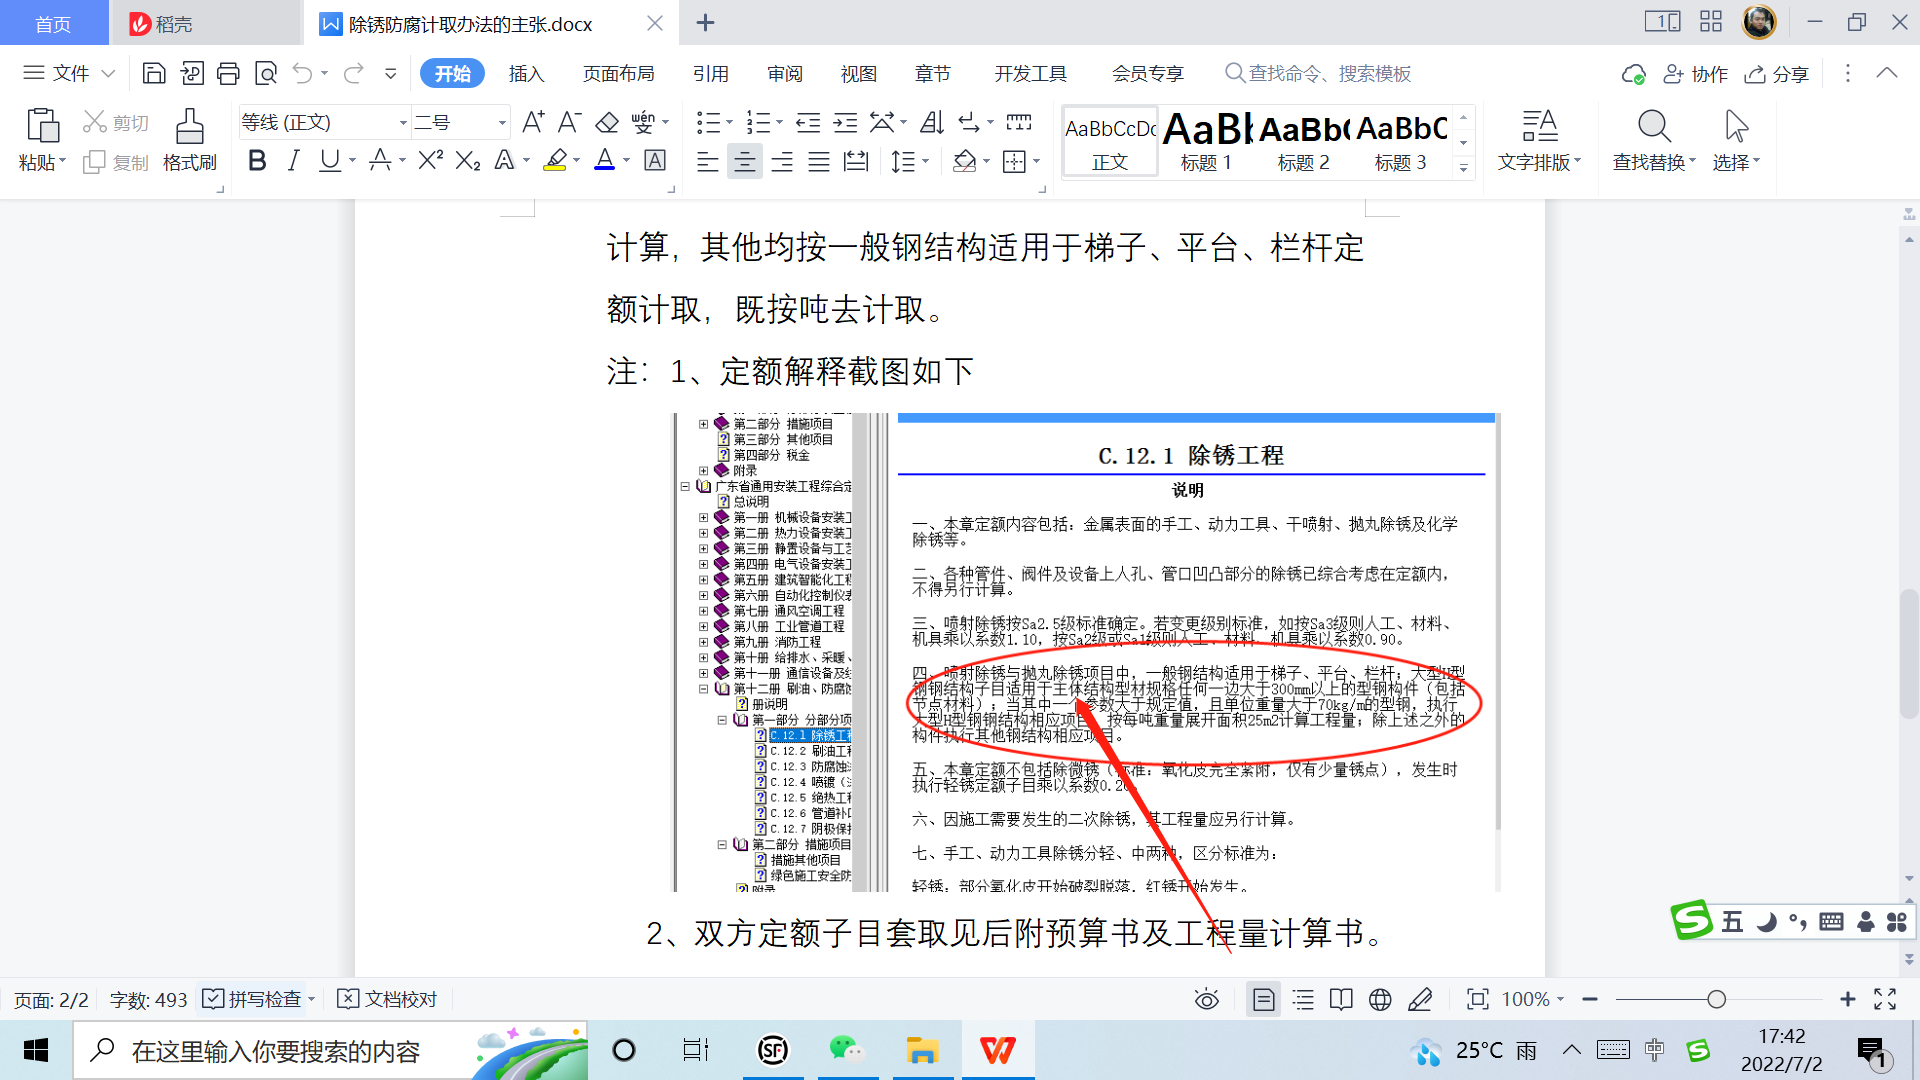Justify paragraph text
Screen dimensions: 1920x1080
(x=819, y=161)
